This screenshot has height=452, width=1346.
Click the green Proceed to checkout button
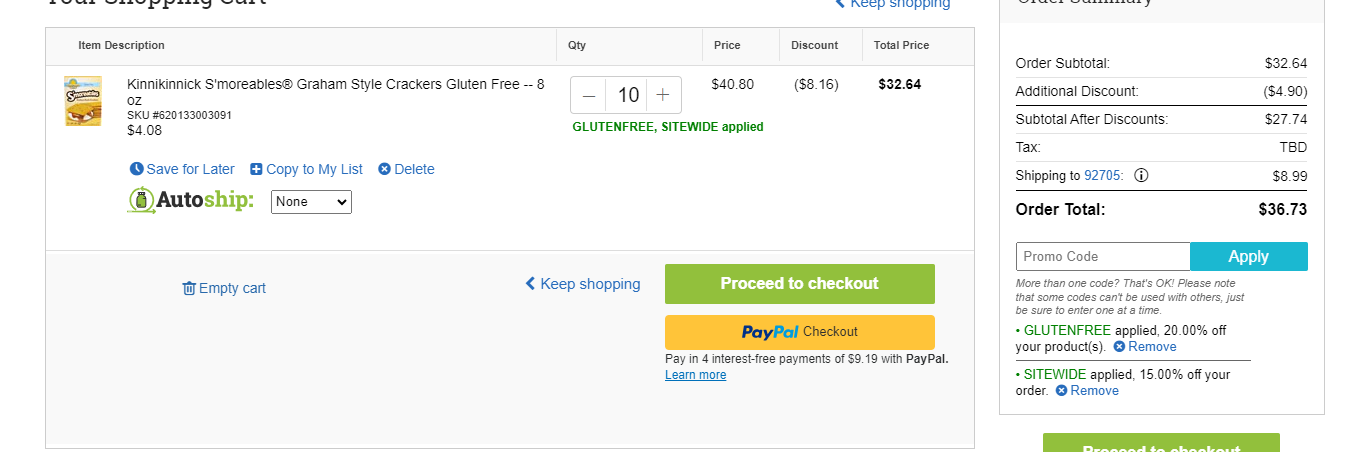[800, 284]
